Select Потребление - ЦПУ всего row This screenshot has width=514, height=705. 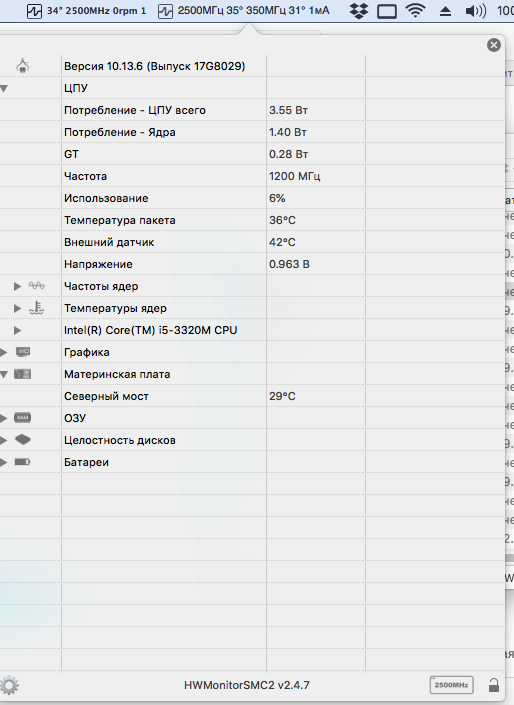click(252, 110)
